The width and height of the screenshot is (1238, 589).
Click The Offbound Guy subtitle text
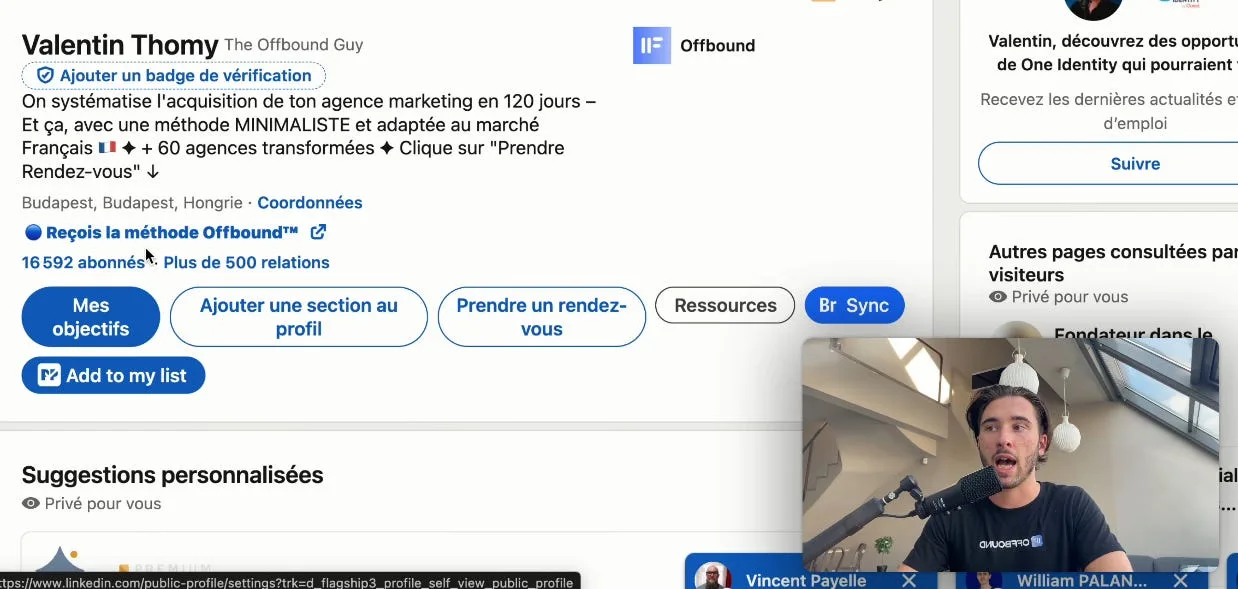click(x=294, y=45)
